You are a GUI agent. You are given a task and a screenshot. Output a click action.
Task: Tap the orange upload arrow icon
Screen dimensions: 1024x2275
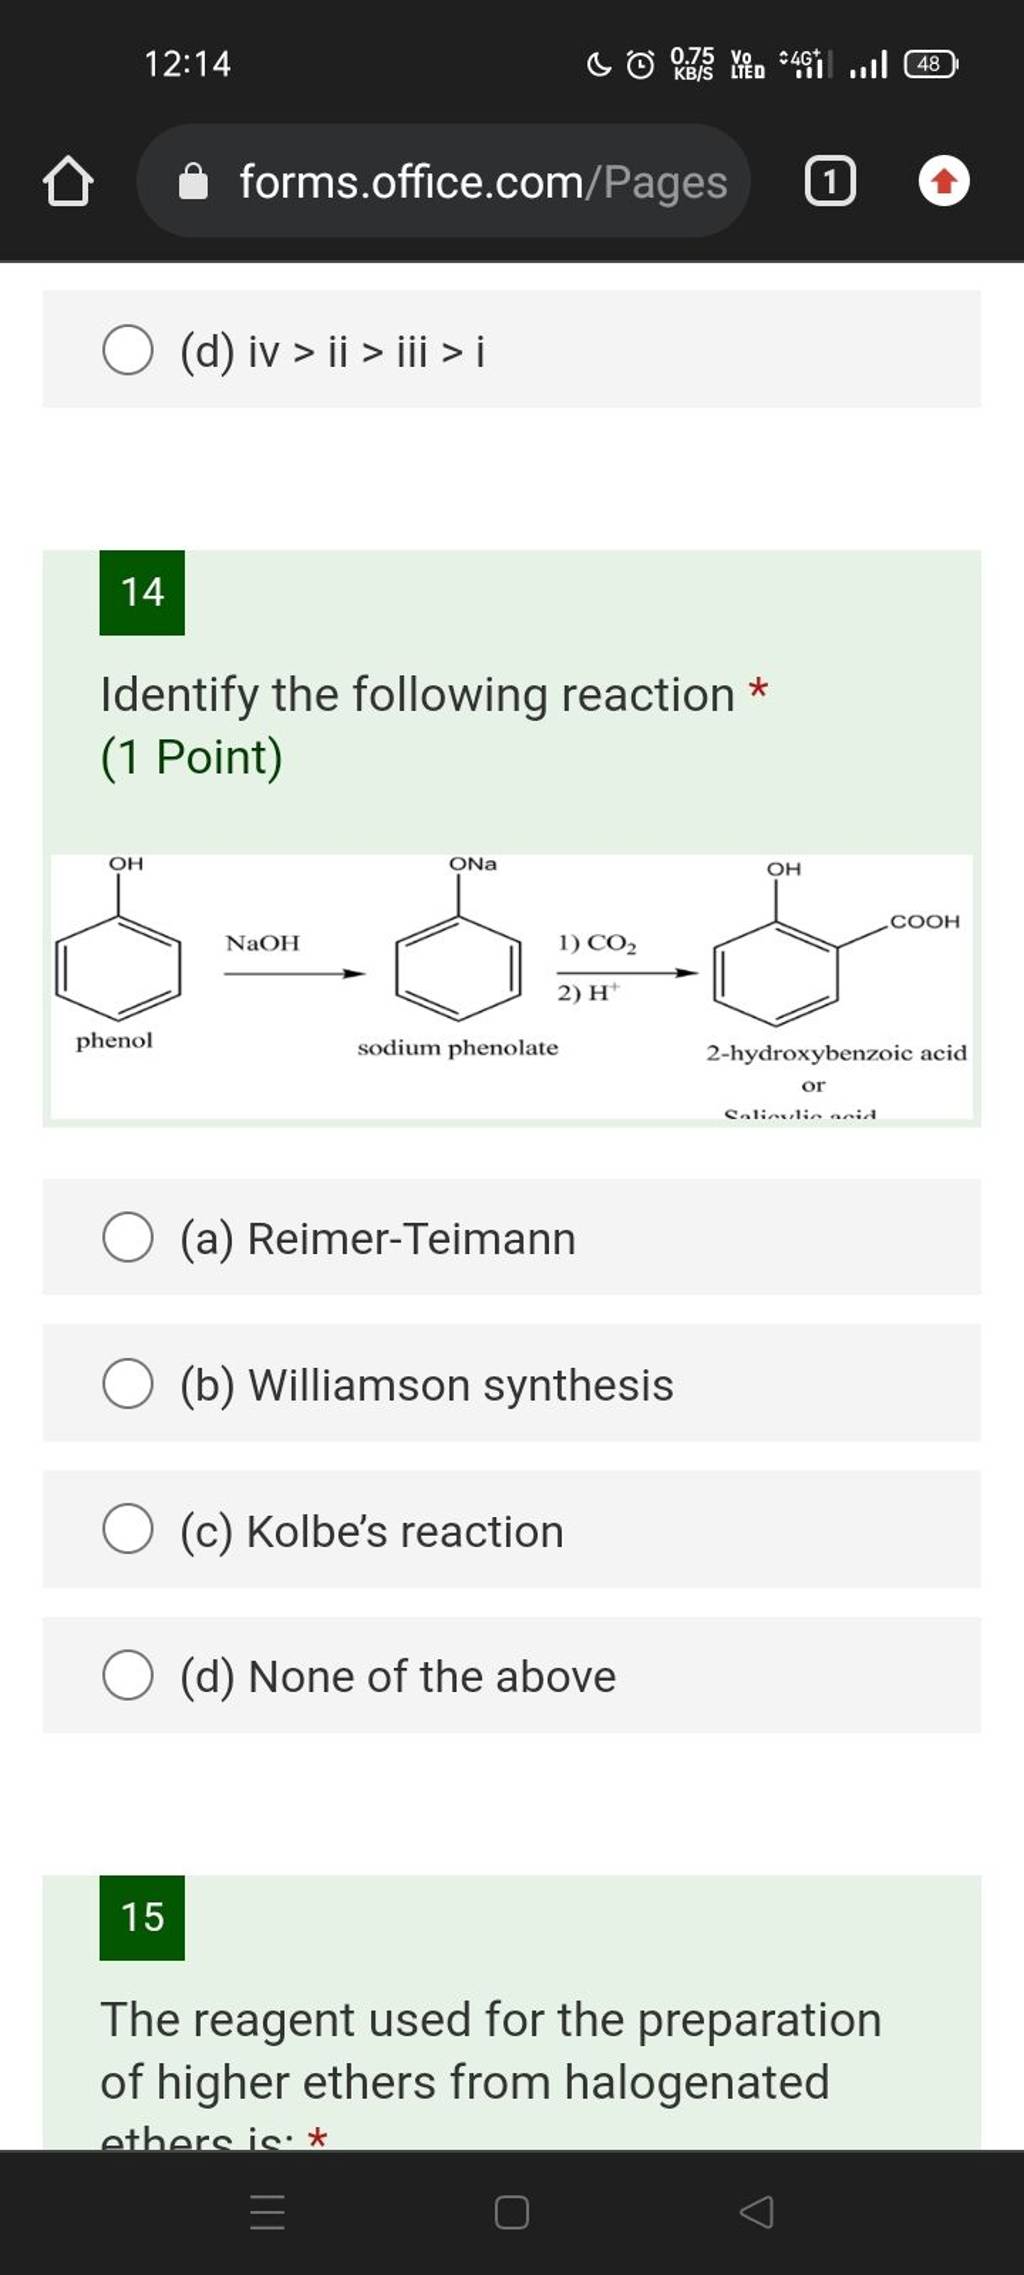(x=943, y=183)
